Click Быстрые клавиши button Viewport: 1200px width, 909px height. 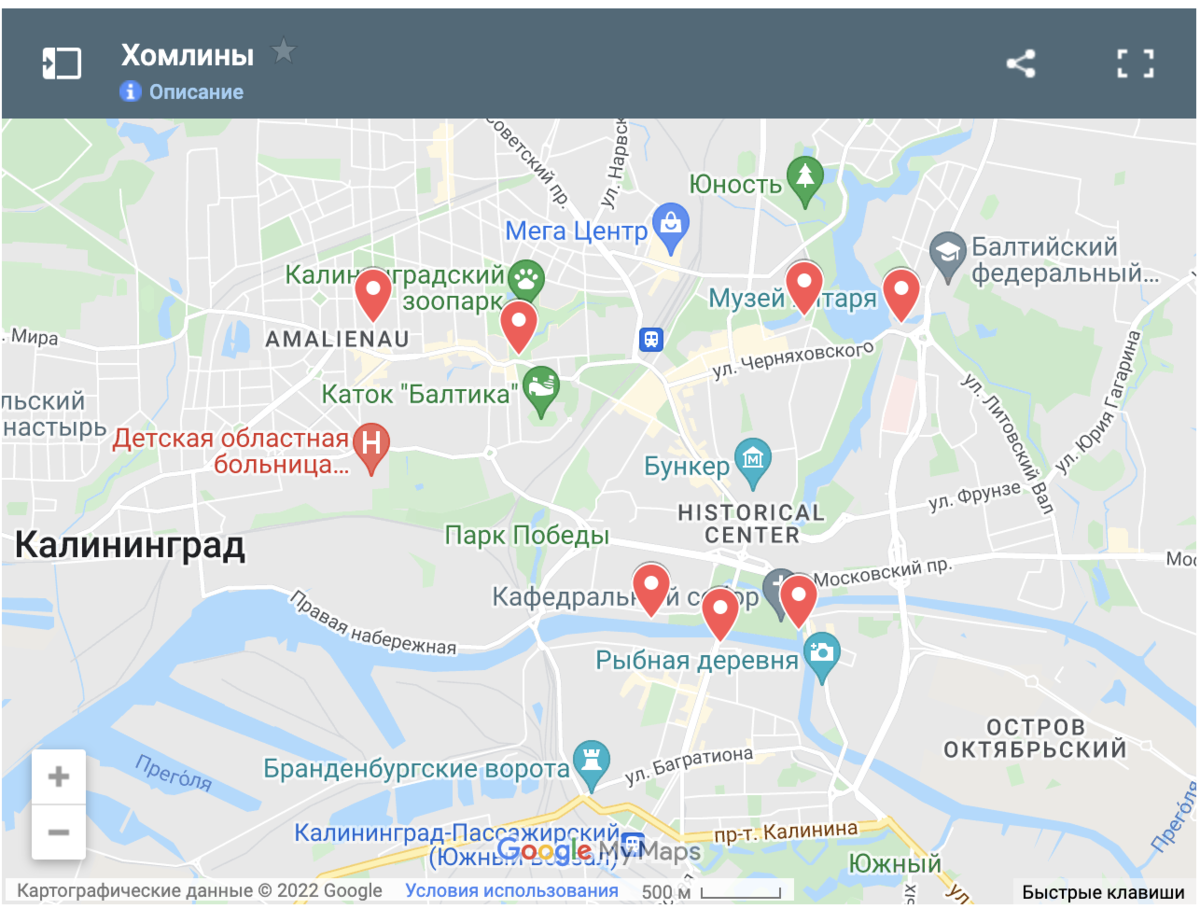click(1104, 892)
